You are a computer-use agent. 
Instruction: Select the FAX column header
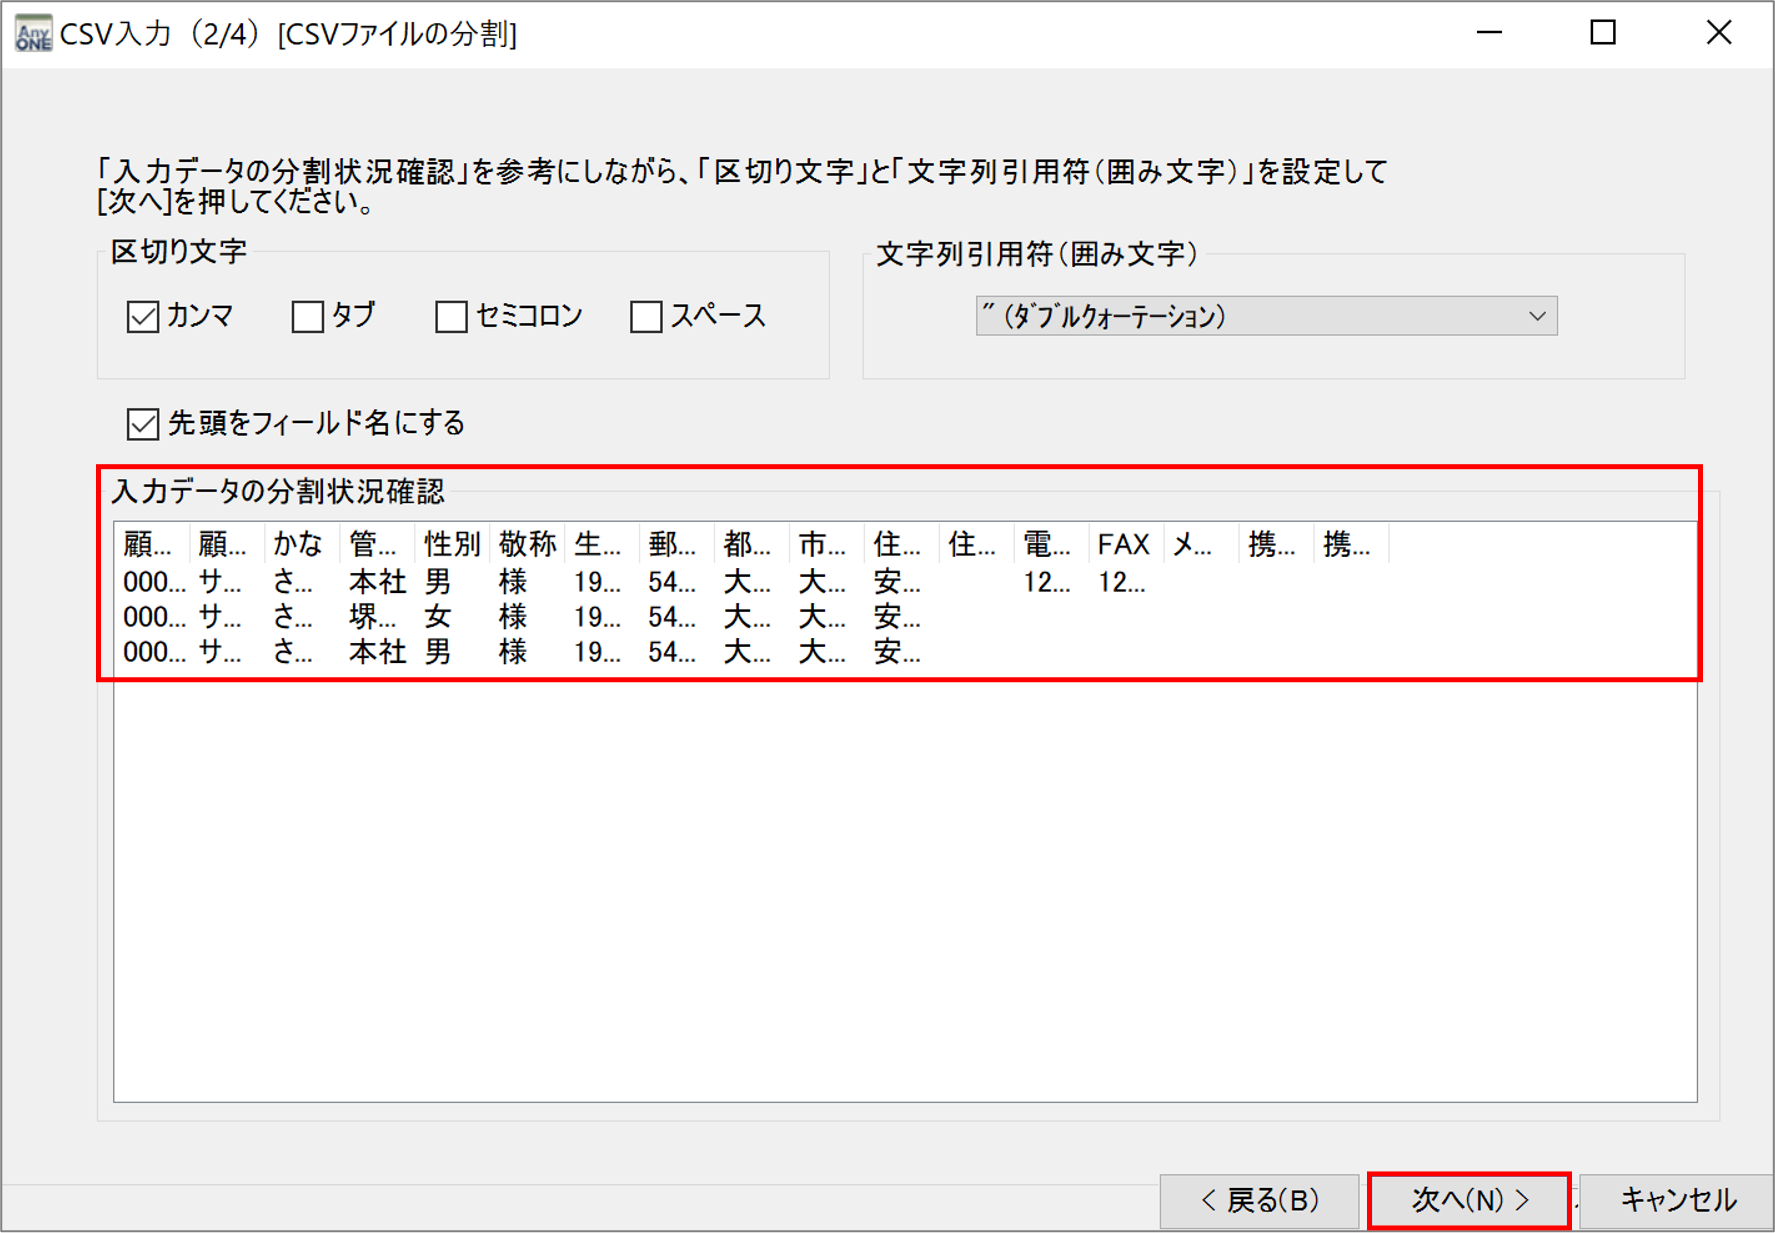(1123, 544)
